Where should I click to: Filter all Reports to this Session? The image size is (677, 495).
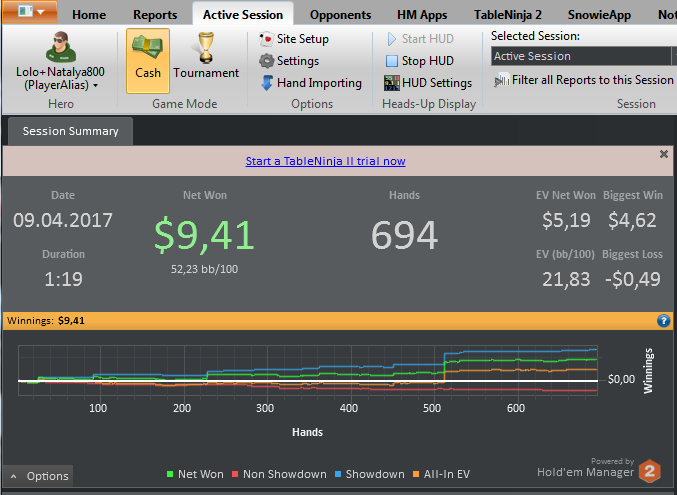point(584,80)
